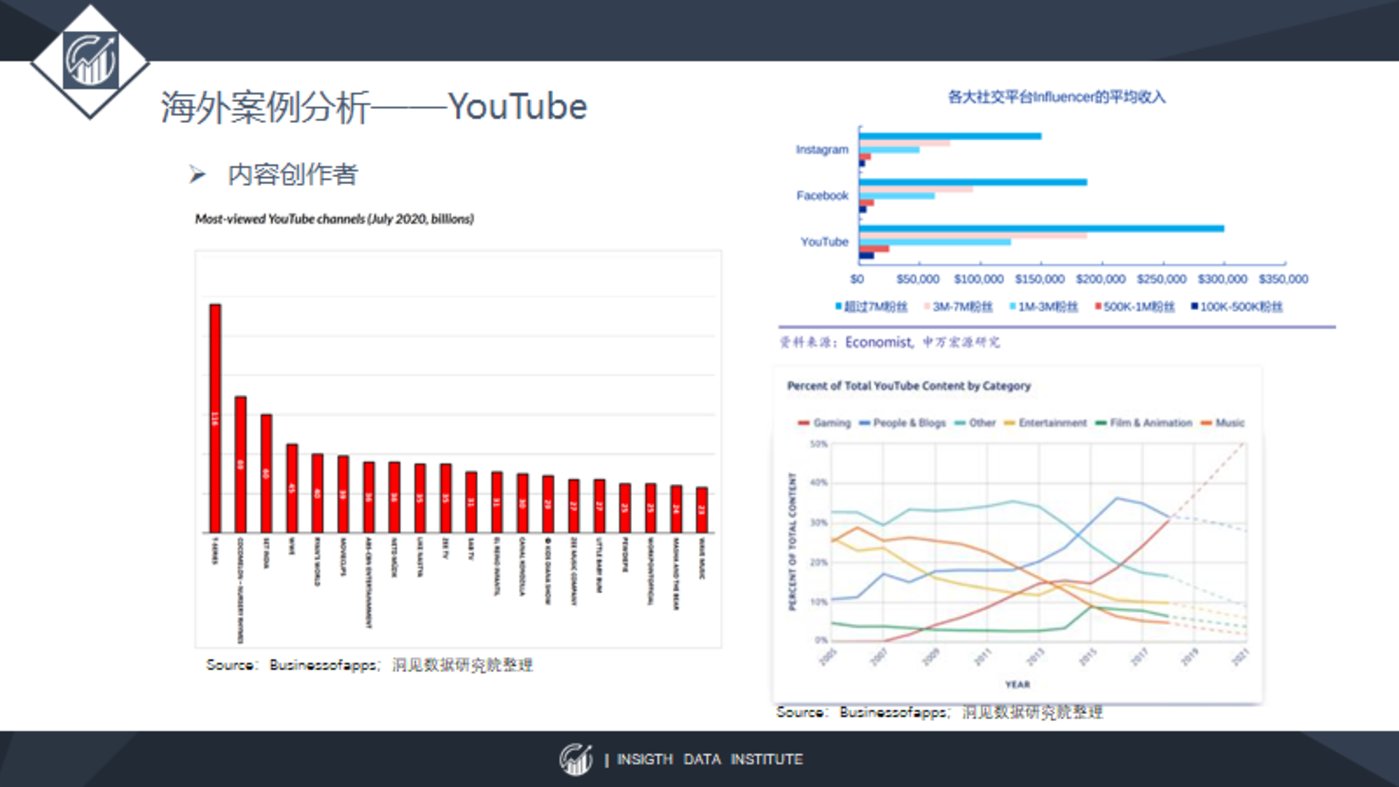Click the T-SERIES axis label
Viewport: 1399px width, 787px height.
215,550
